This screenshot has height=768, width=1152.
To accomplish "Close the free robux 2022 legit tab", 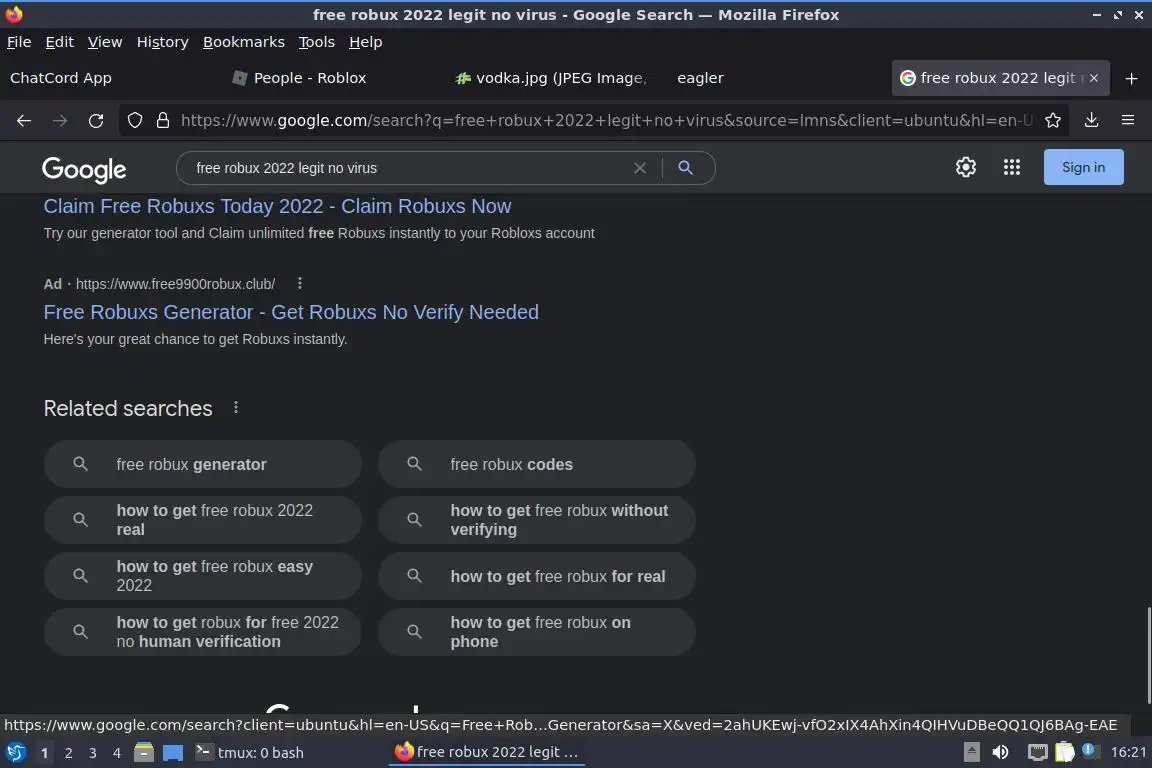I will (x=1094, y=78).
